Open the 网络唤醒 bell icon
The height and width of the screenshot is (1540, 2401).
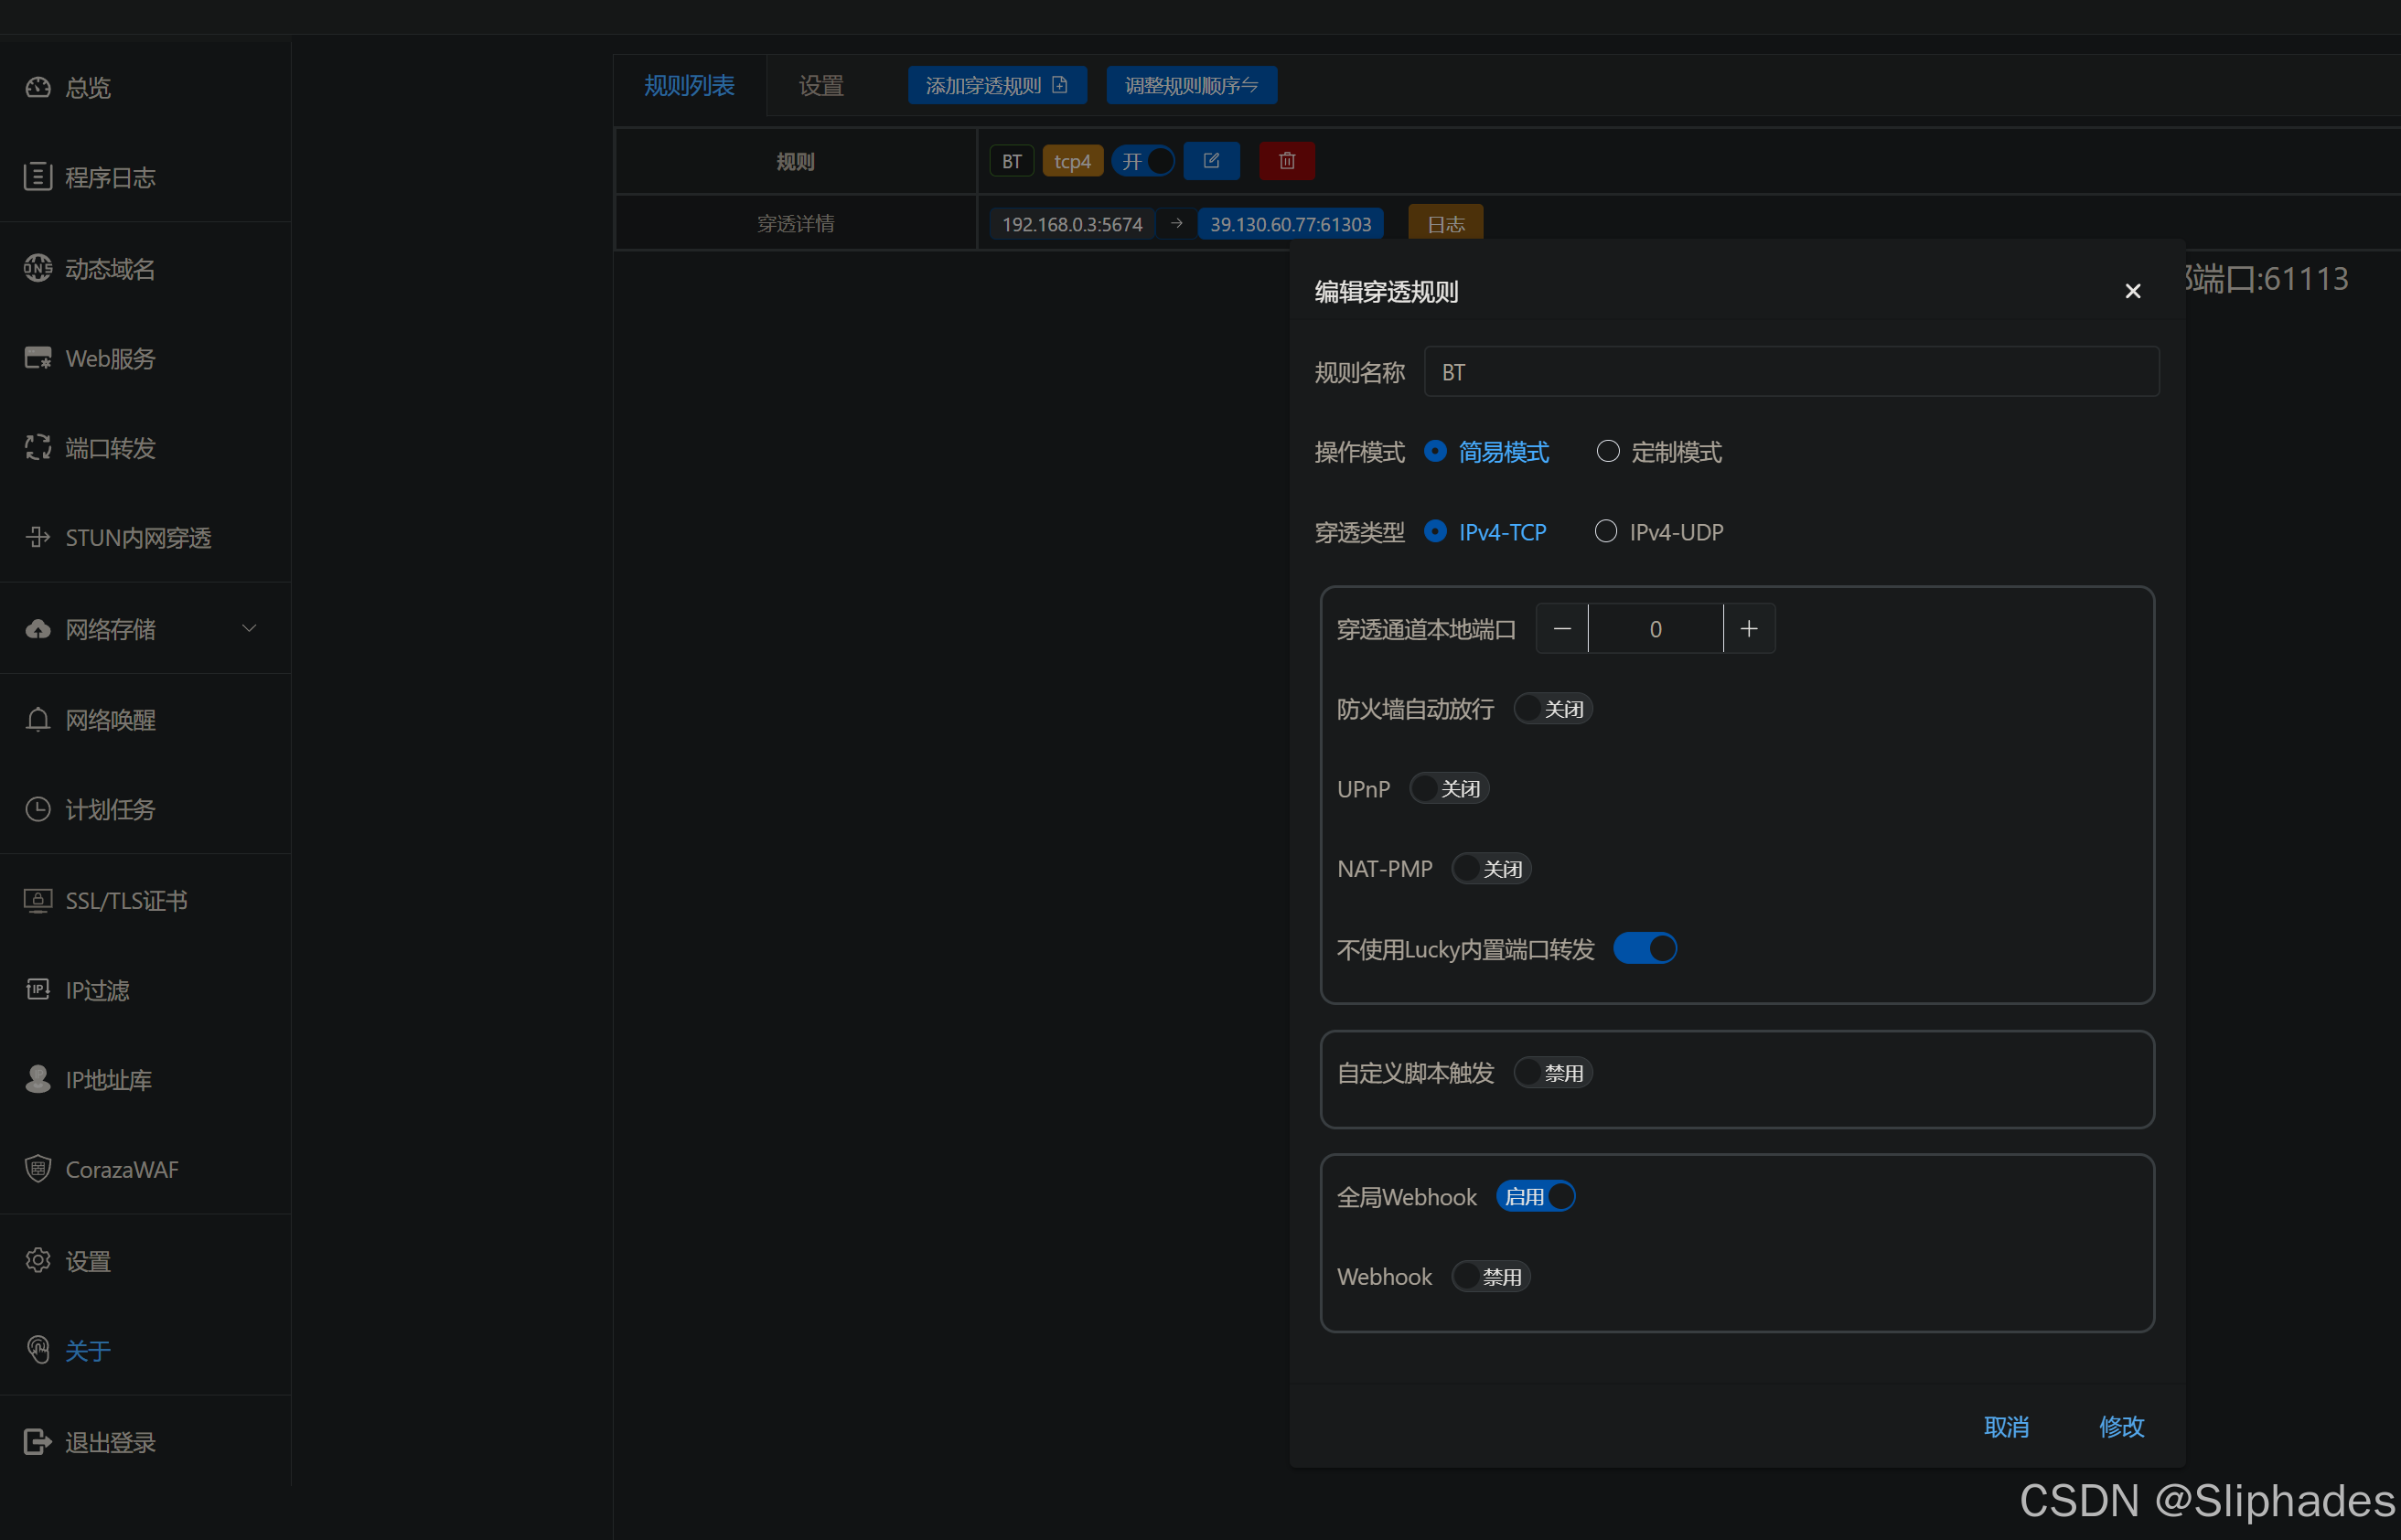pos(38,719)
